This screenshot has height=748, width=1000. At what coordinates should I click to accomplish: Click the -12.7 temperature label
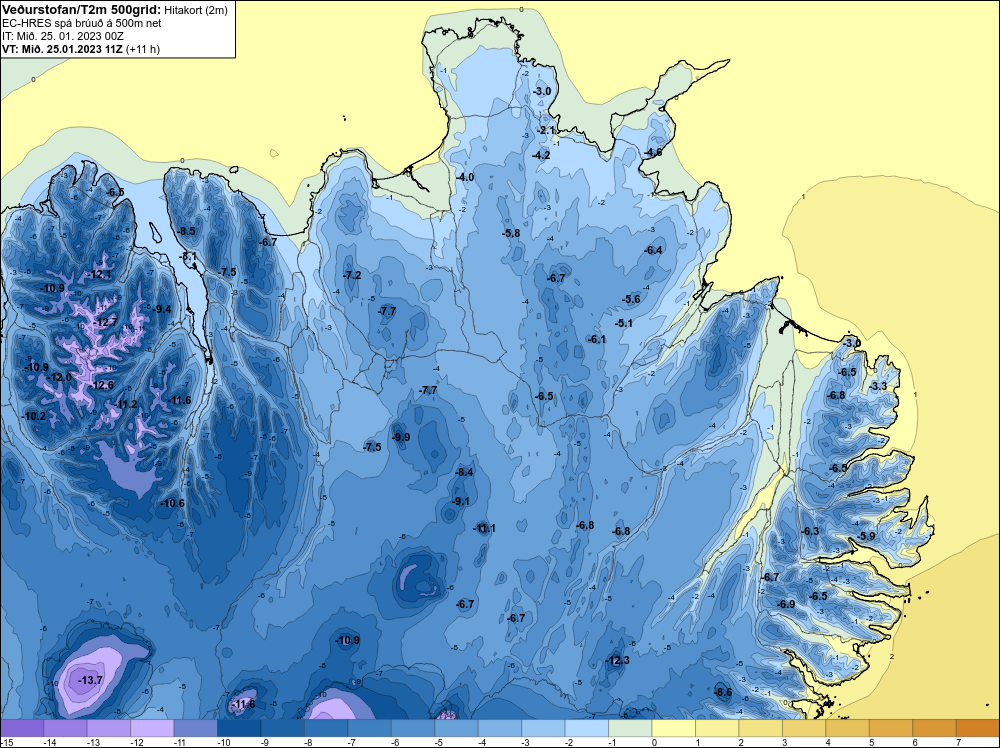[105, 322]
